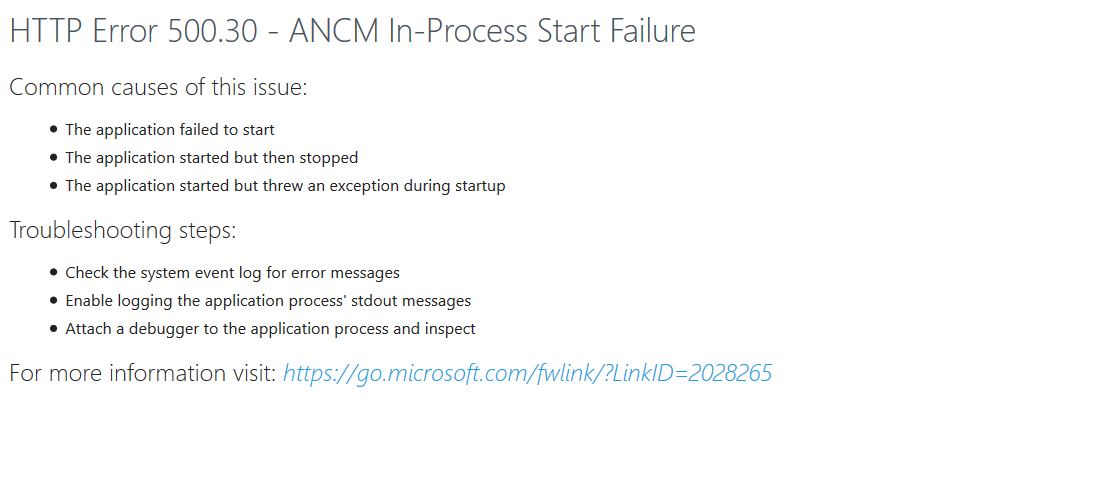Screen dimensions: 1102x486
Task: Click bullet dot before 'The application failed to start'
Action: [x=54, y=130]
